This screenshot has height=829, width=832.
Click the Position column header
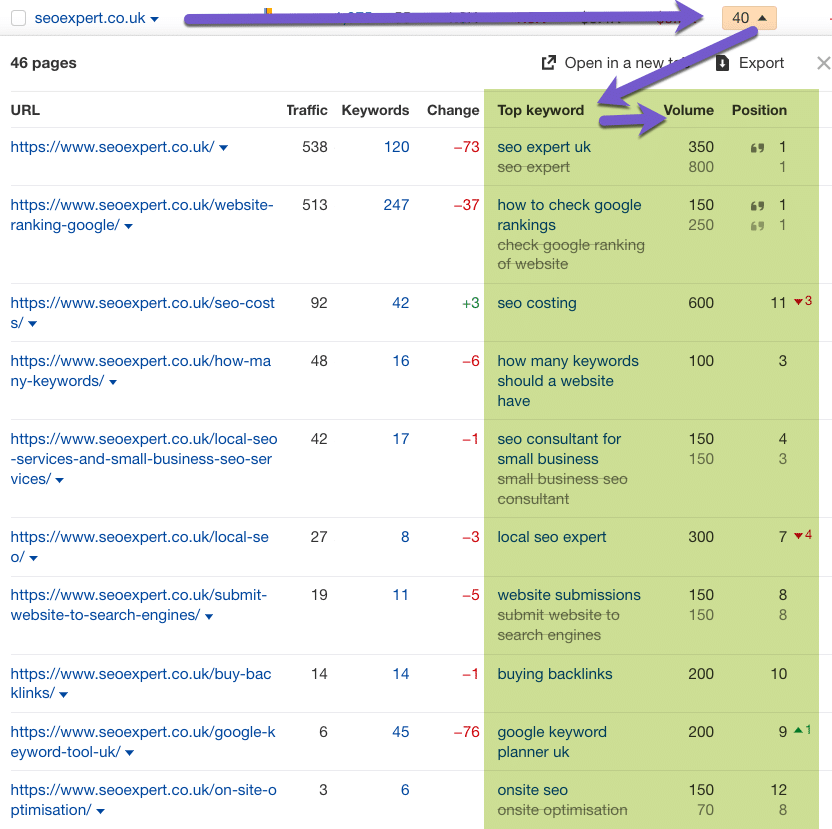tap(759, 110)
